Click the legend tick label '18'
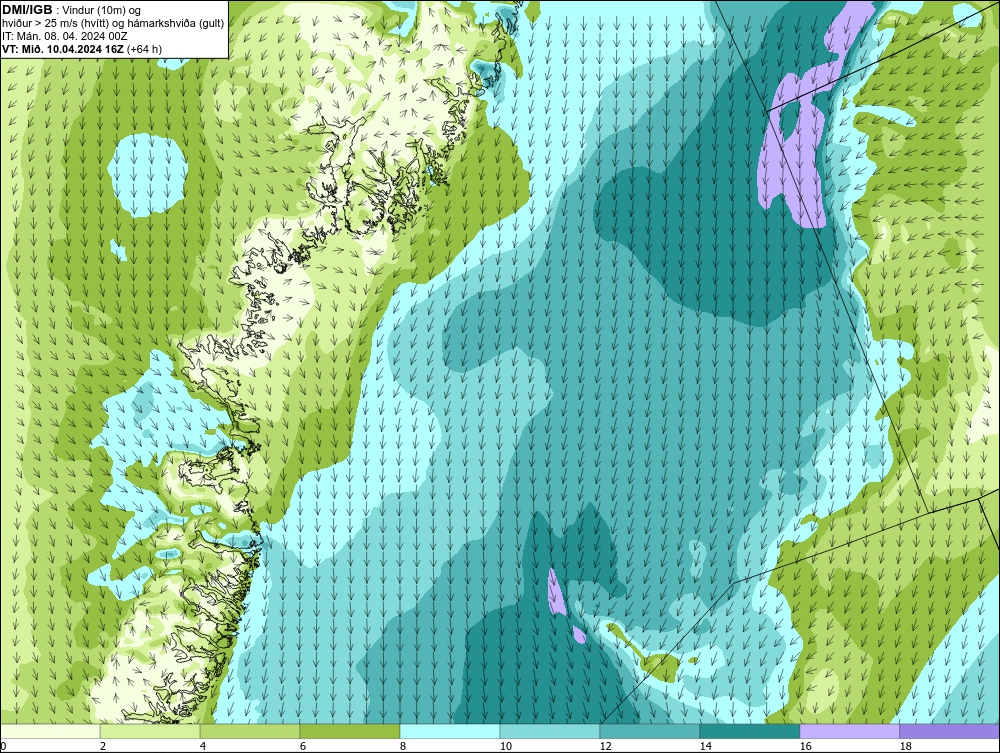The height and width of the screenshot is (753, 1000). point(905,746)
